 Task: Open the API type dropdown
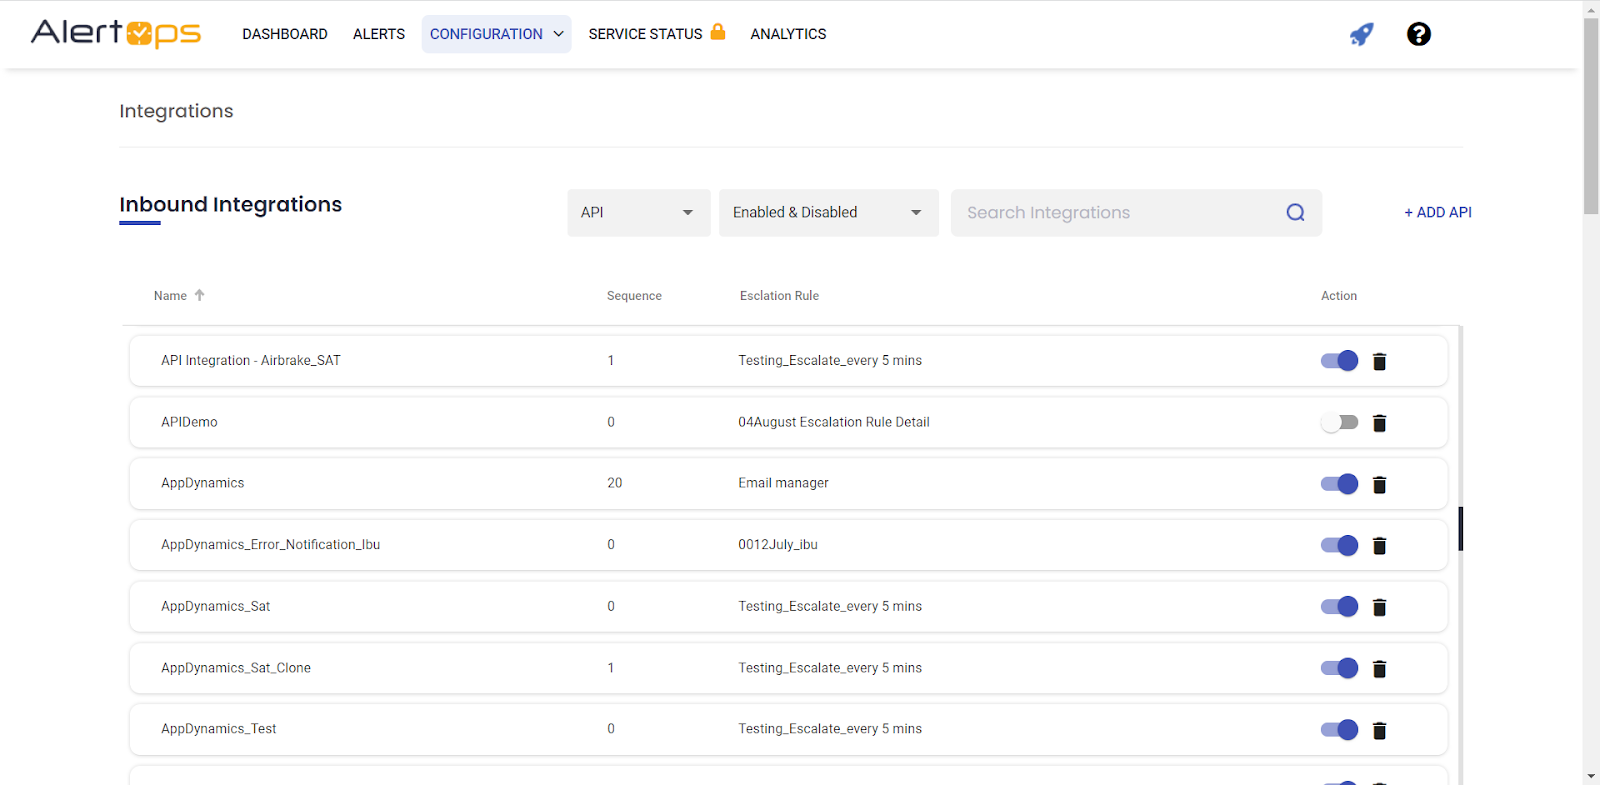[x=638, y=213]
